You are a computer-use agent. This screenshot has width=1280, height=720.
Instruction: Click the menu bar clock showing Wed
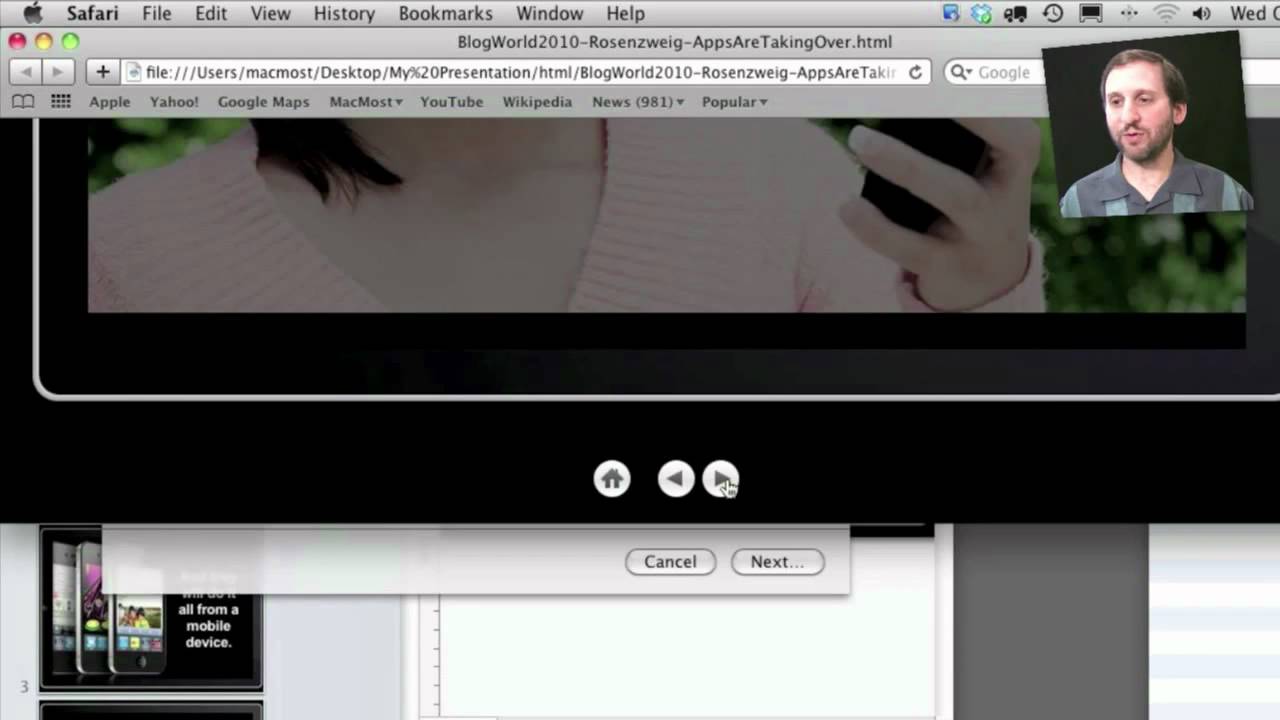tap(1254, 13)
